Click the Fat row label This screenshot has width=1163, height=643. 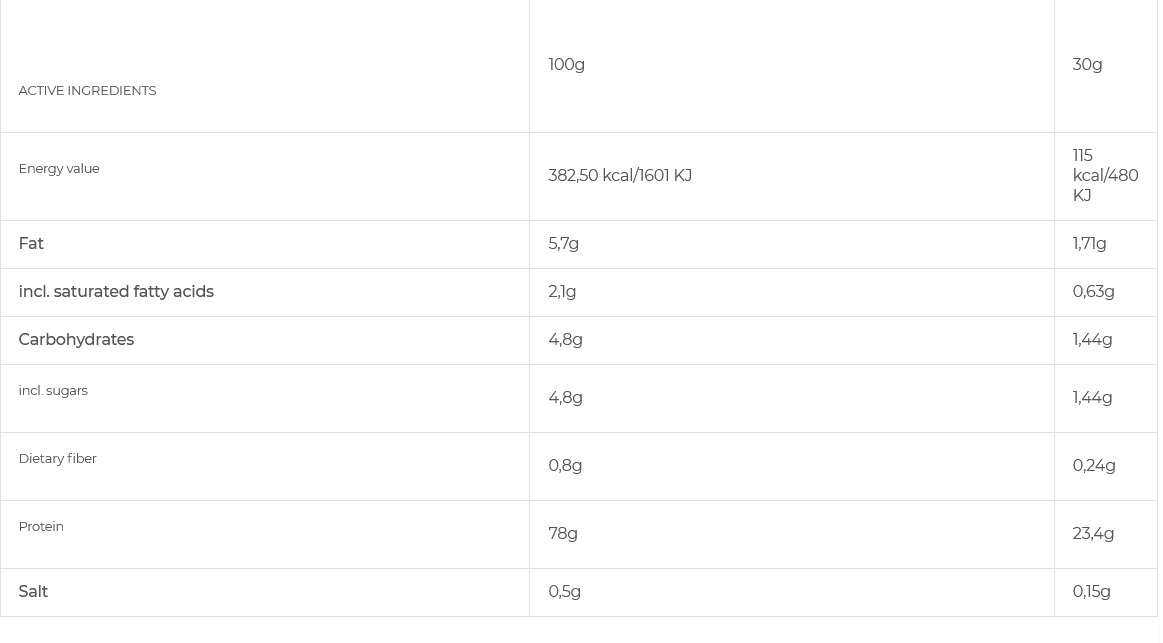[x=31, y=244]
